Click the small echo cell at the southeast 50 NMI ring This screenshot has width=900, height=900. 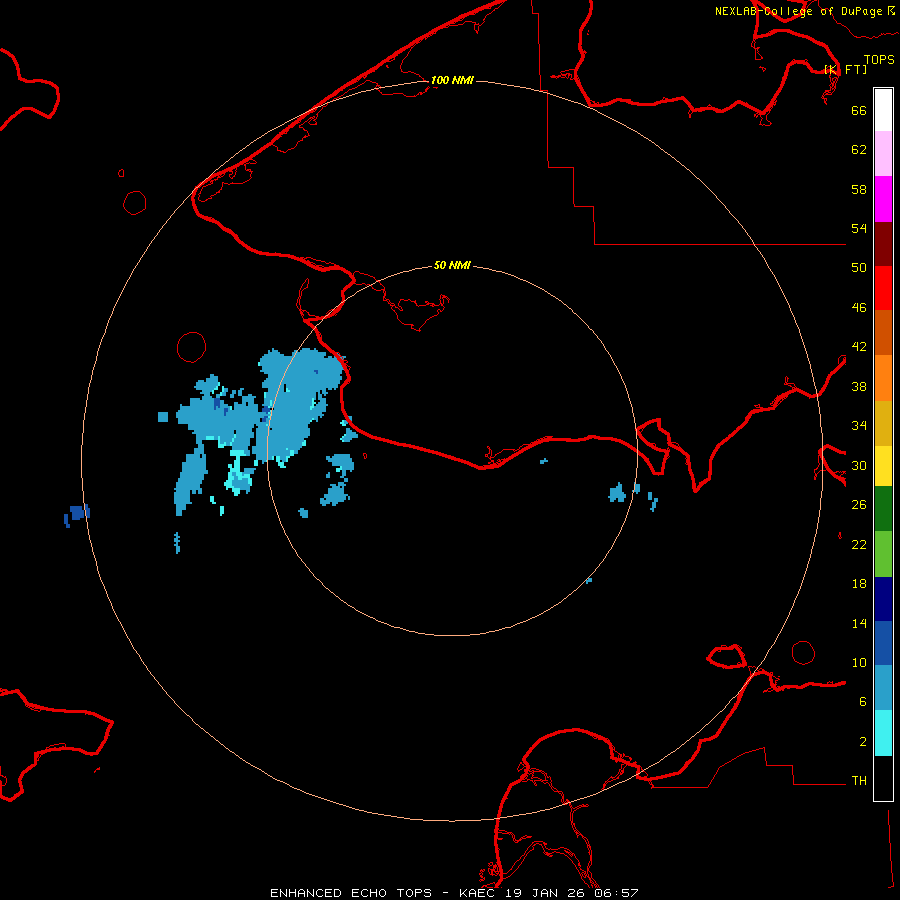click(x=588, y=581)
